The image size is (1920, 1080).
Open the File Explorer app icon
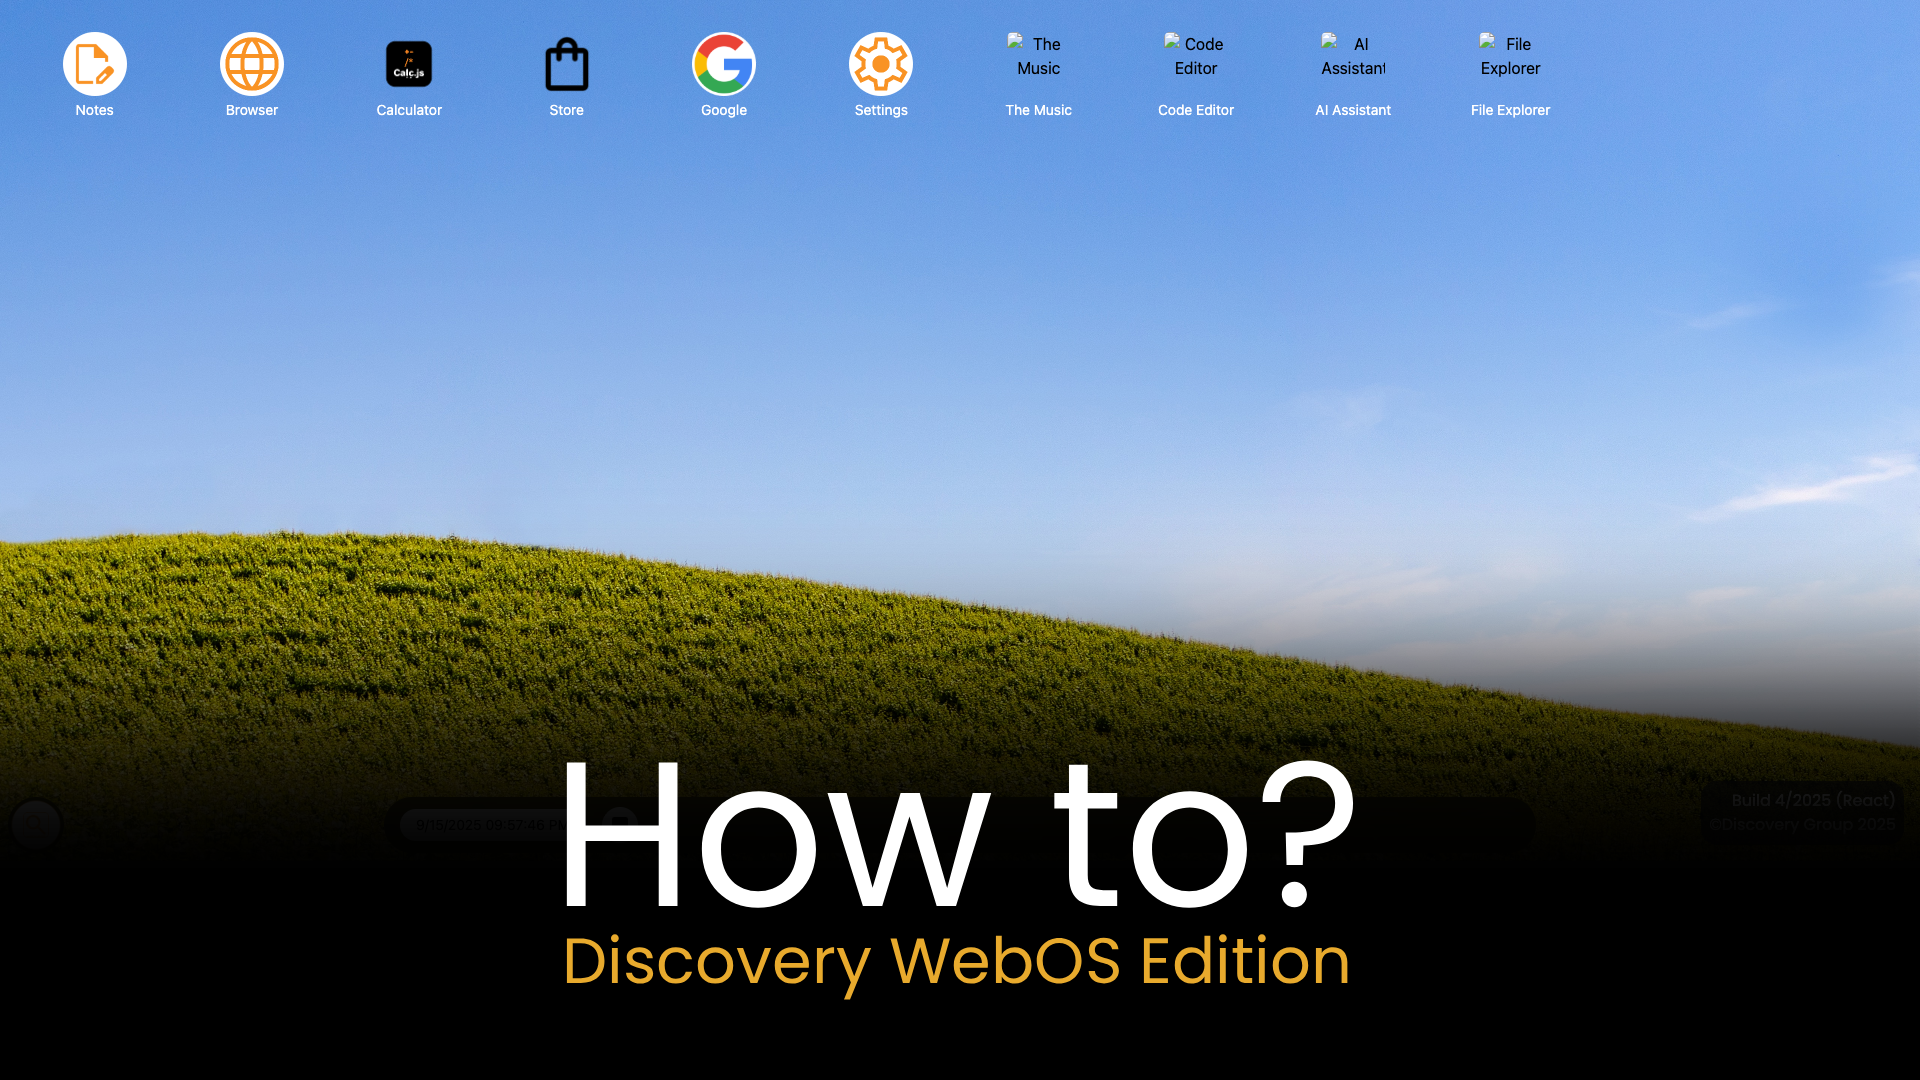point(1510,56)
